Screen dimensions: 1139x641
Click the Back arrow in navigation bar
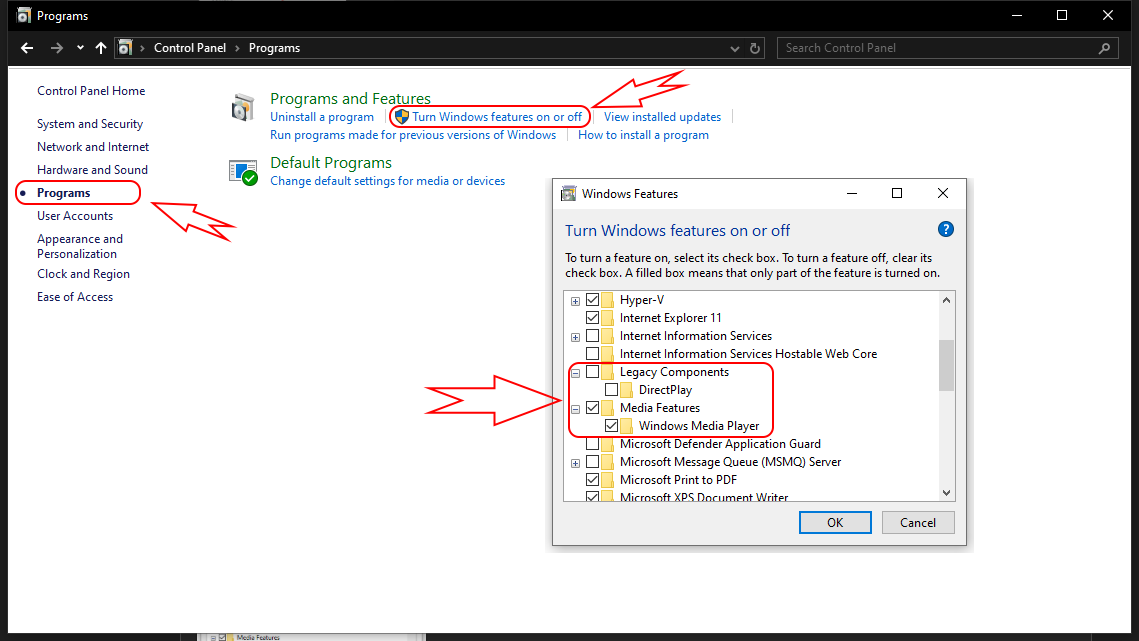click(27, 48)
